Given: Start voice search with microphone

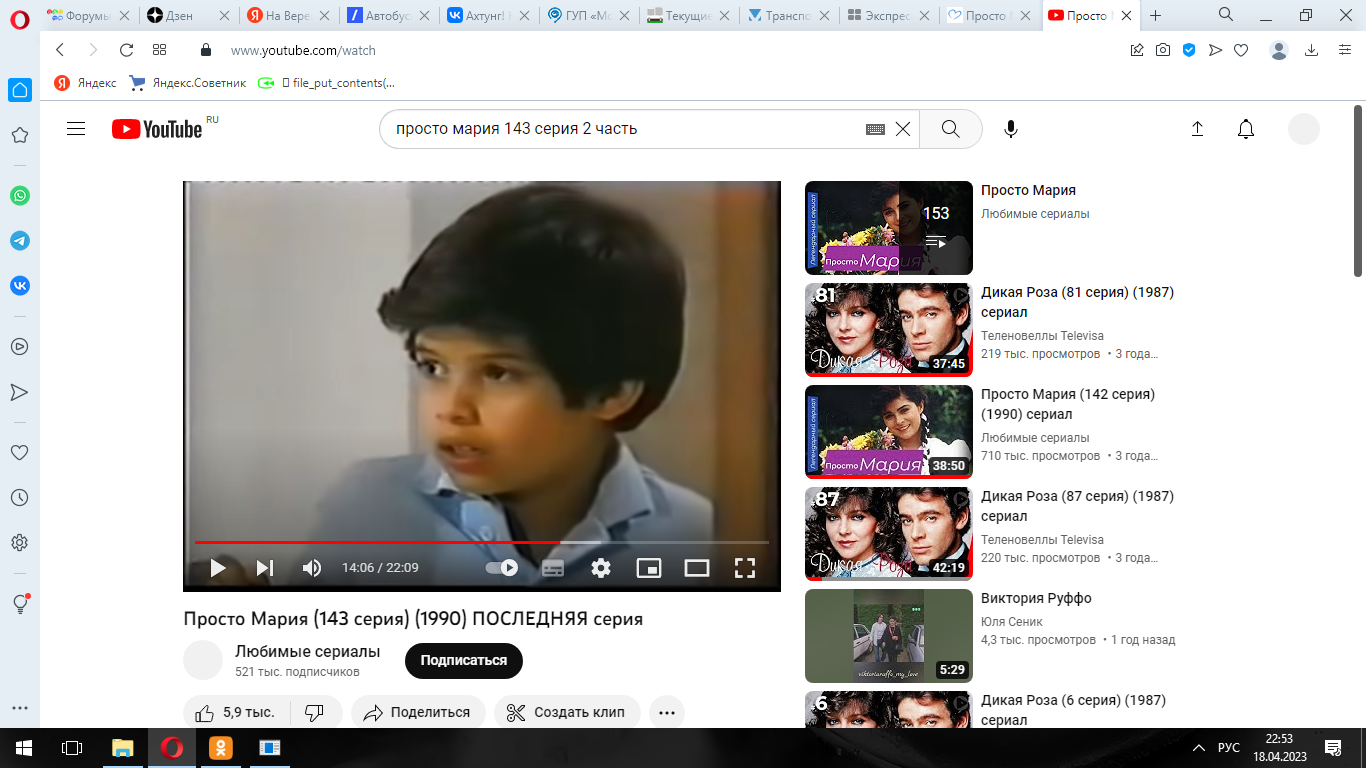Looking at the screenshot, I should tap(1011, 128).
